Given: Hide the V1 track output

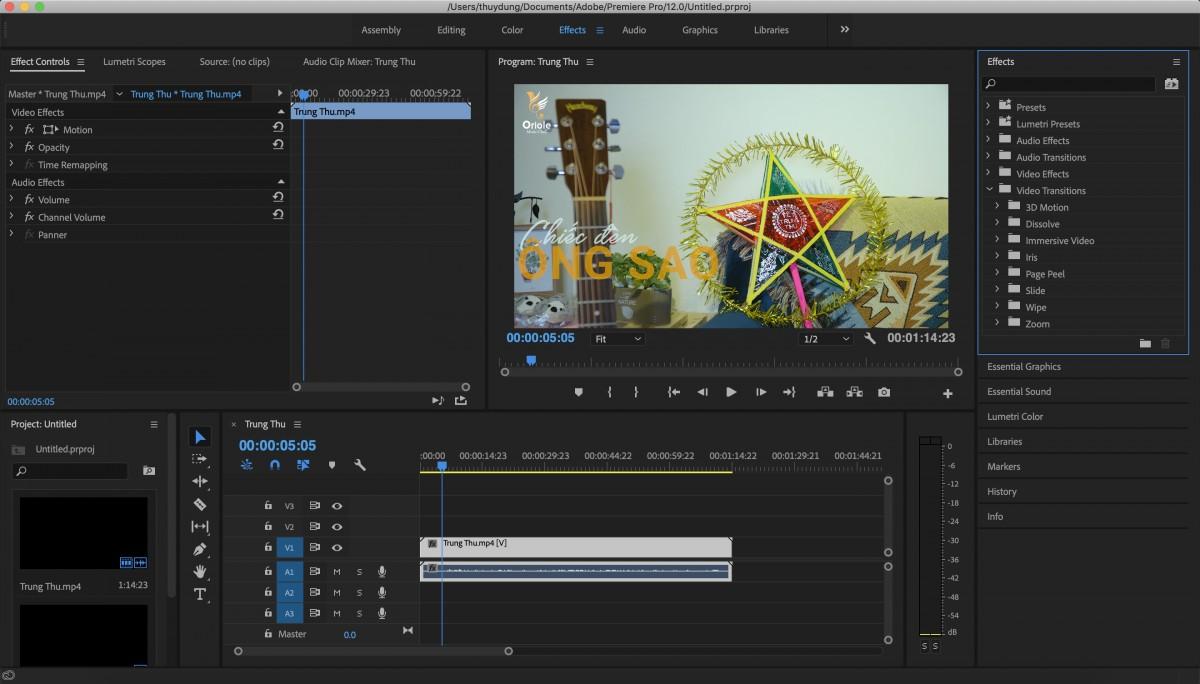Looking at the screenshot, I should [x=337, y=548].
